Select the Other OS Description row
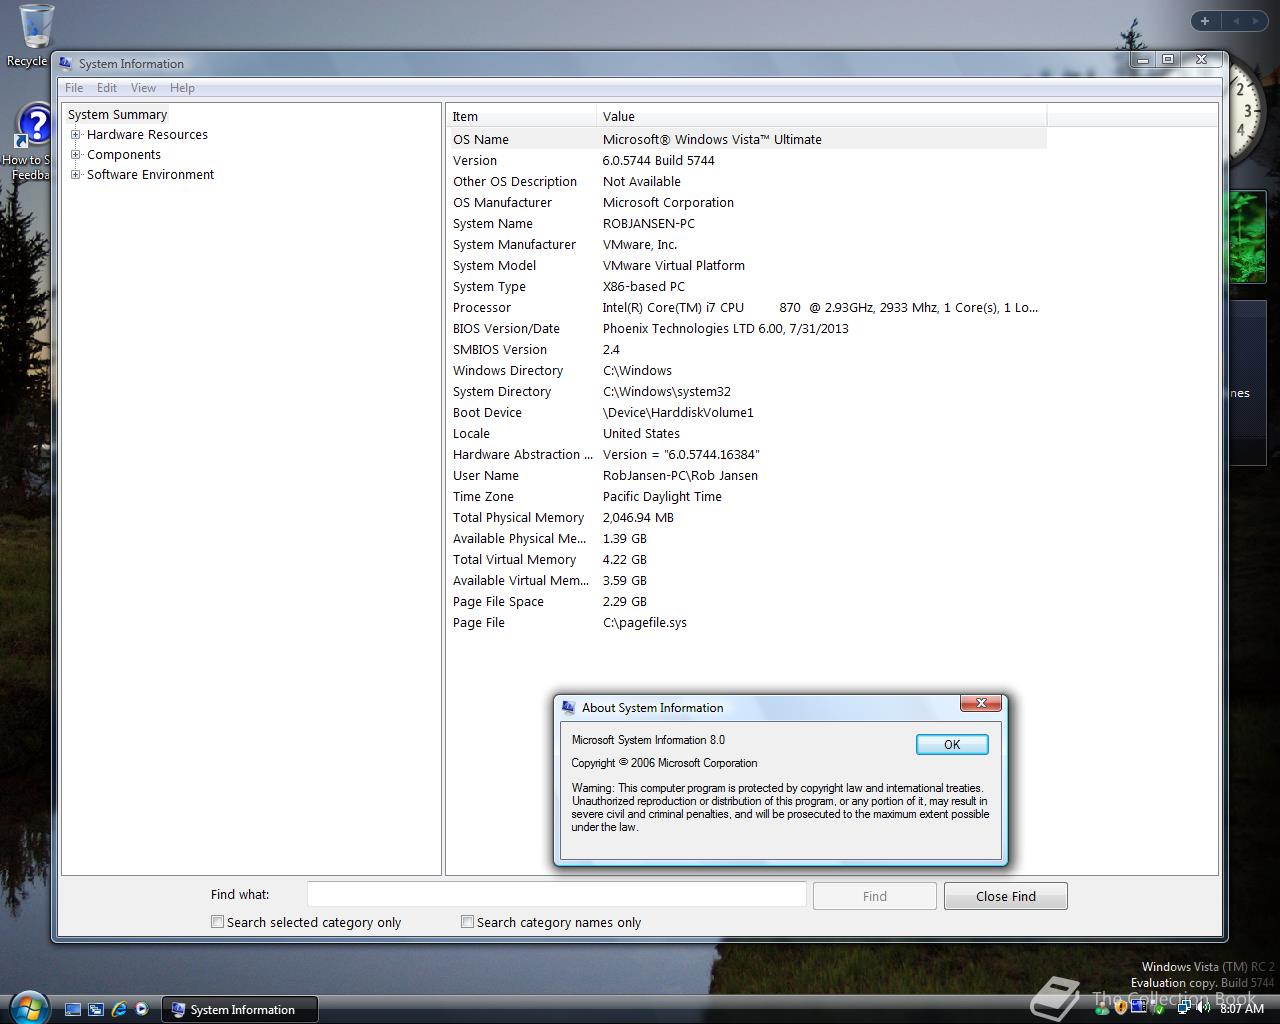This screenshot has width=1280, height=1024. point(747,181)
